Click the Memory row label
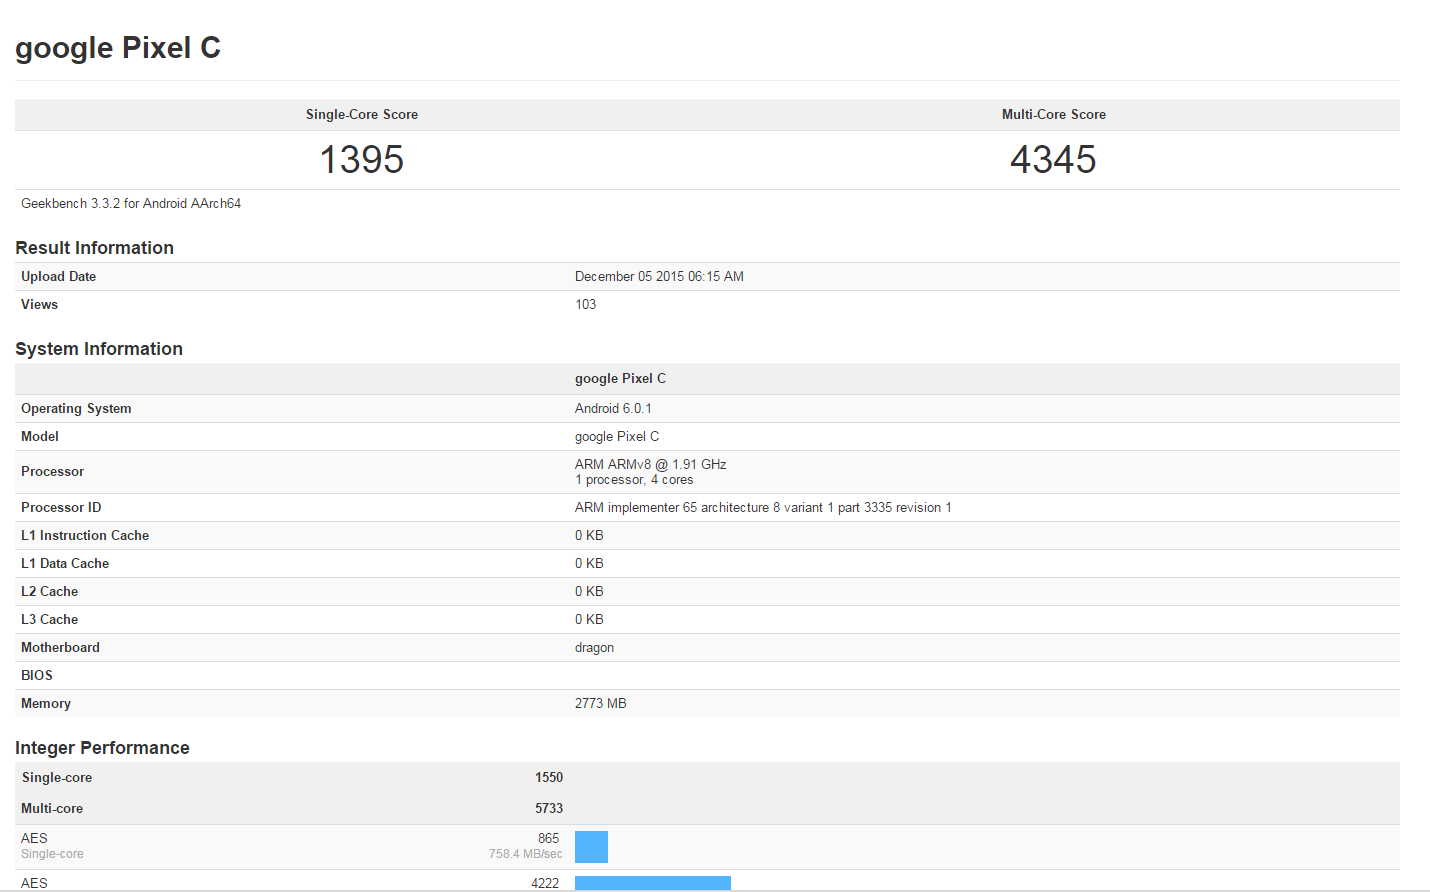1430x892 pixels. tap(46, 704)
